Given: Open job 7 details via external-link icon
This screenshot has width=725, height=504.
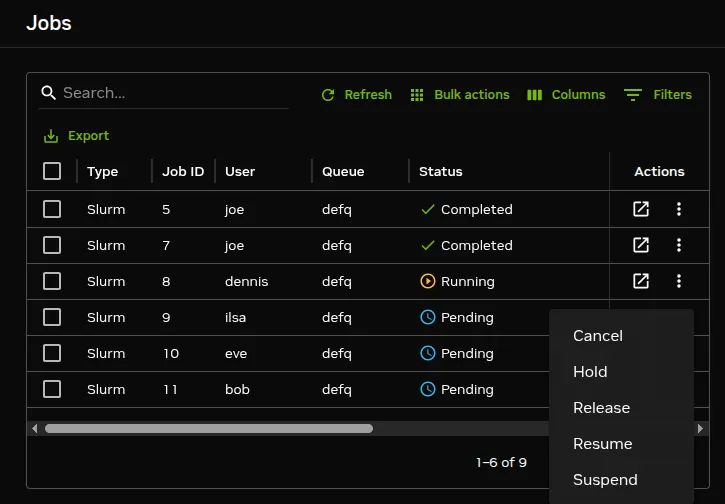Looking at the screenshot, I should pos(641,245).
